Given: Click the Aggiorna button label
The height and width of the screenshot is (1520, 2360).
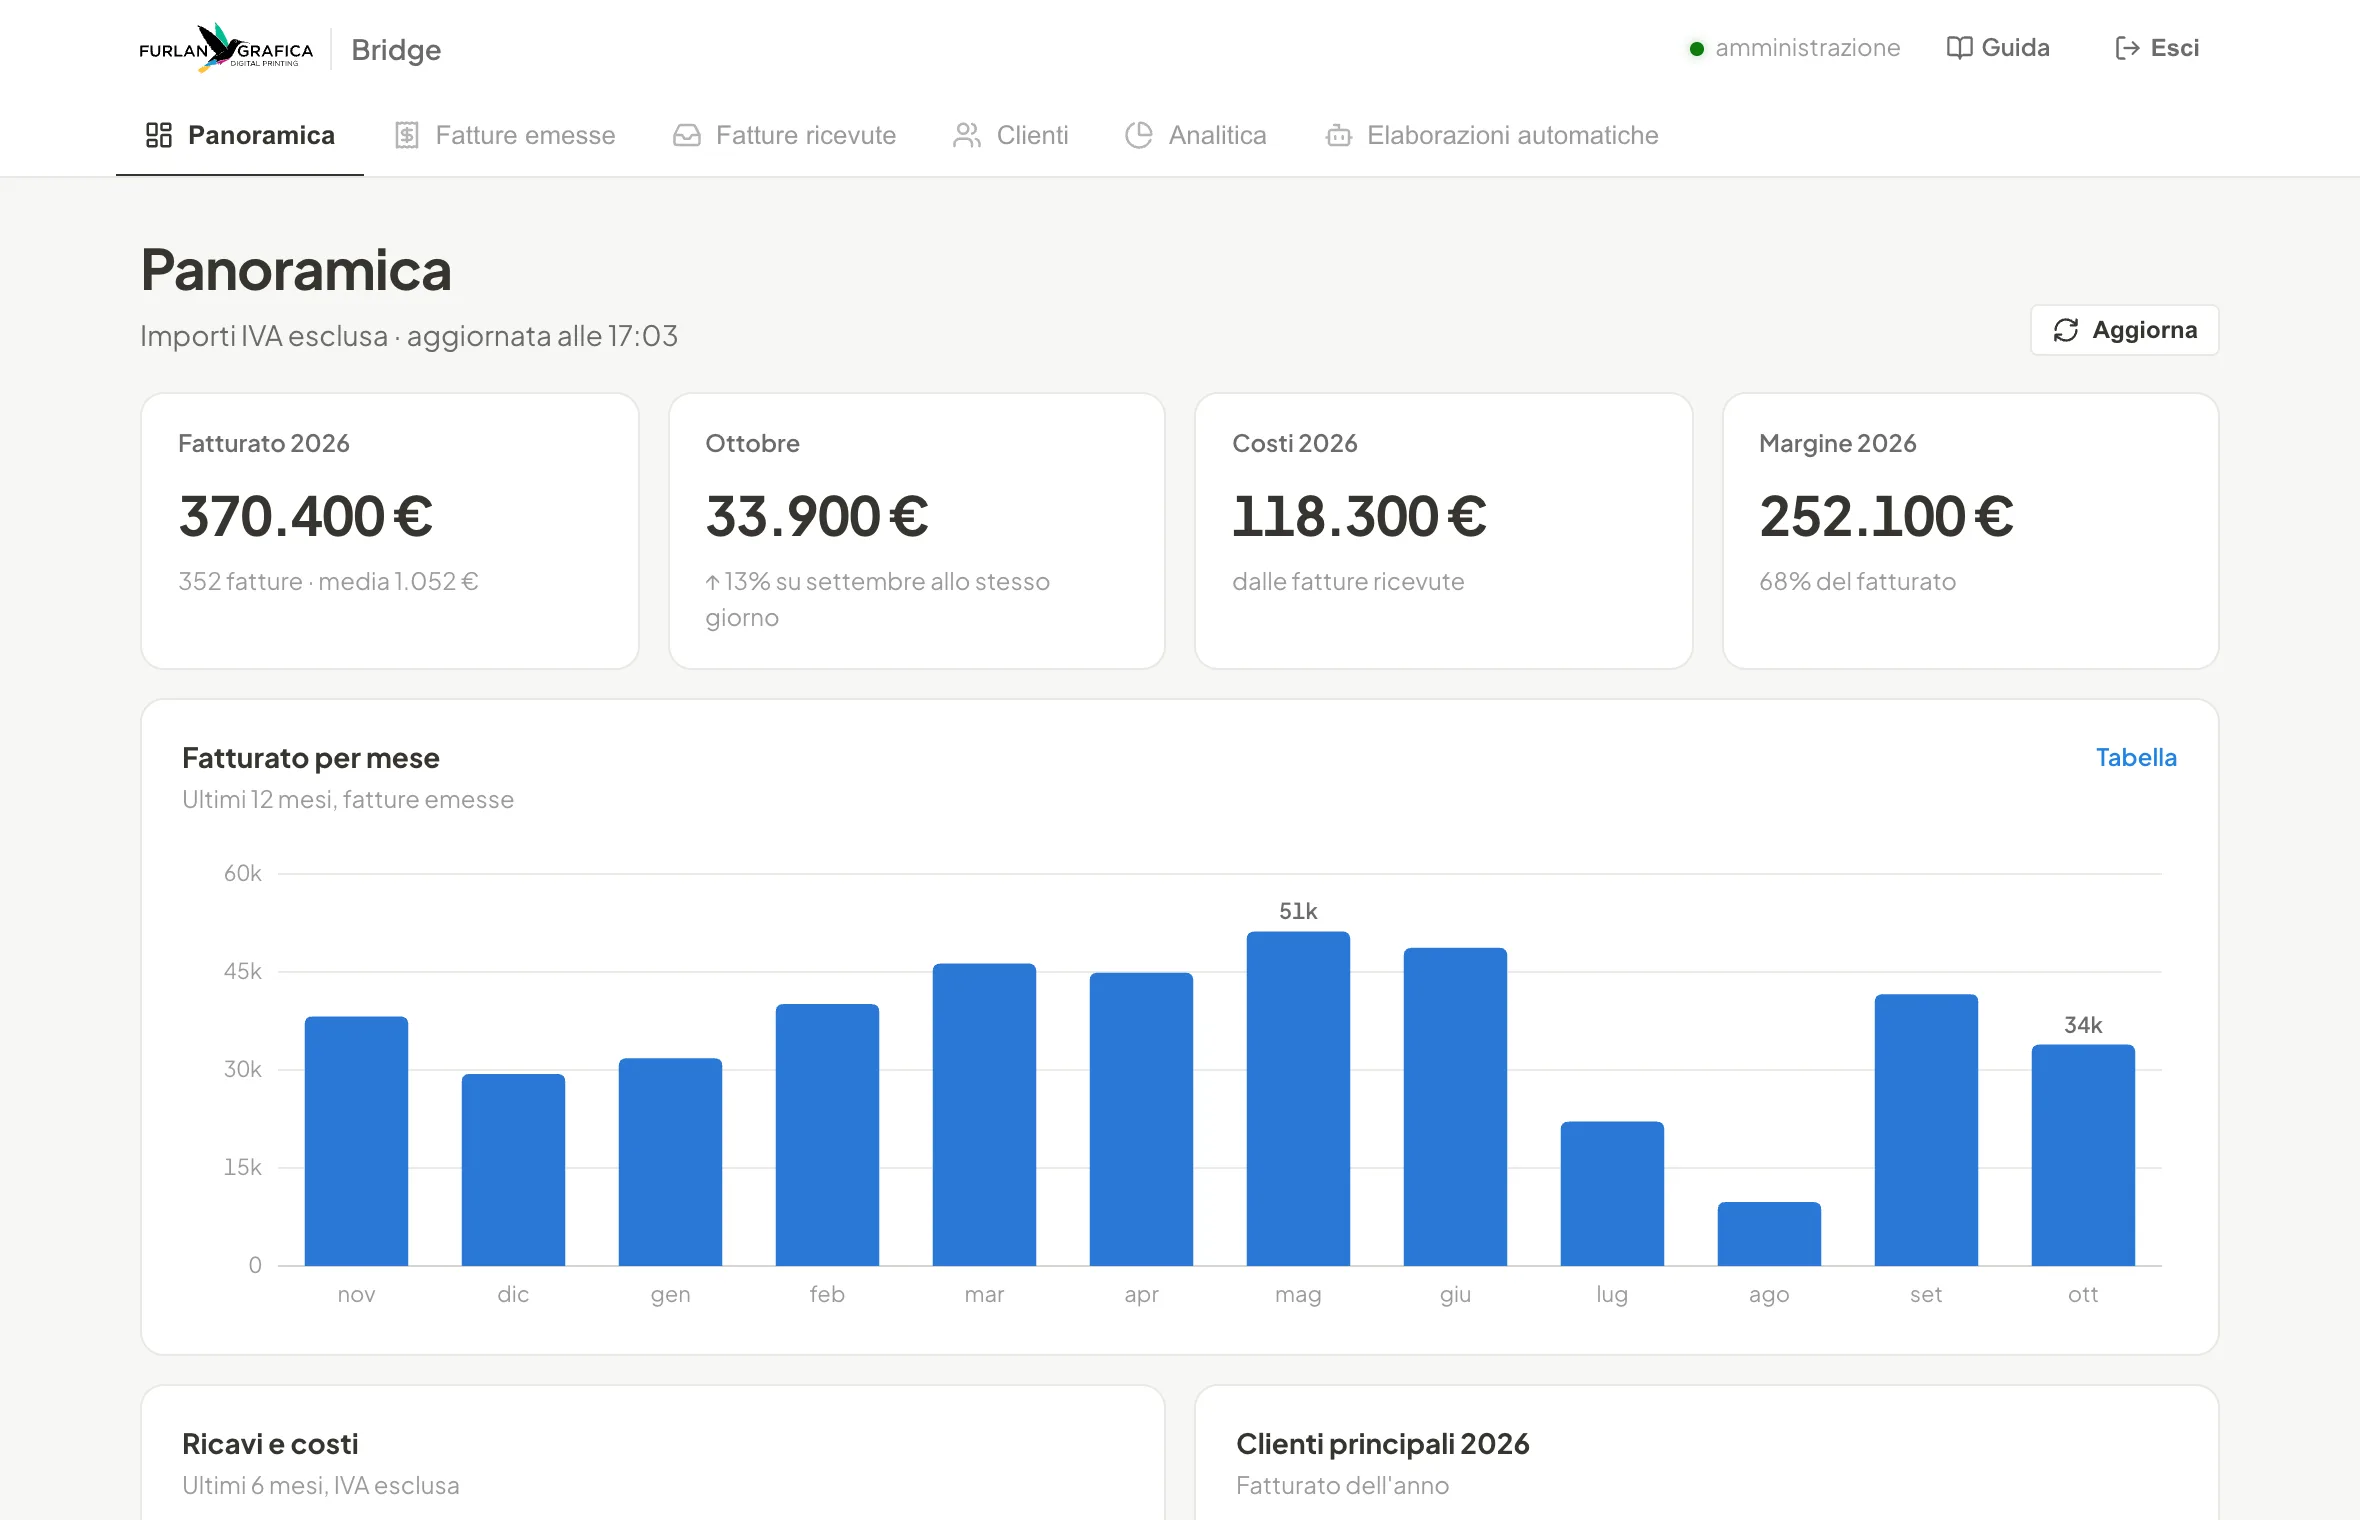Looking at the screenshot, I should click(2145, 330).
